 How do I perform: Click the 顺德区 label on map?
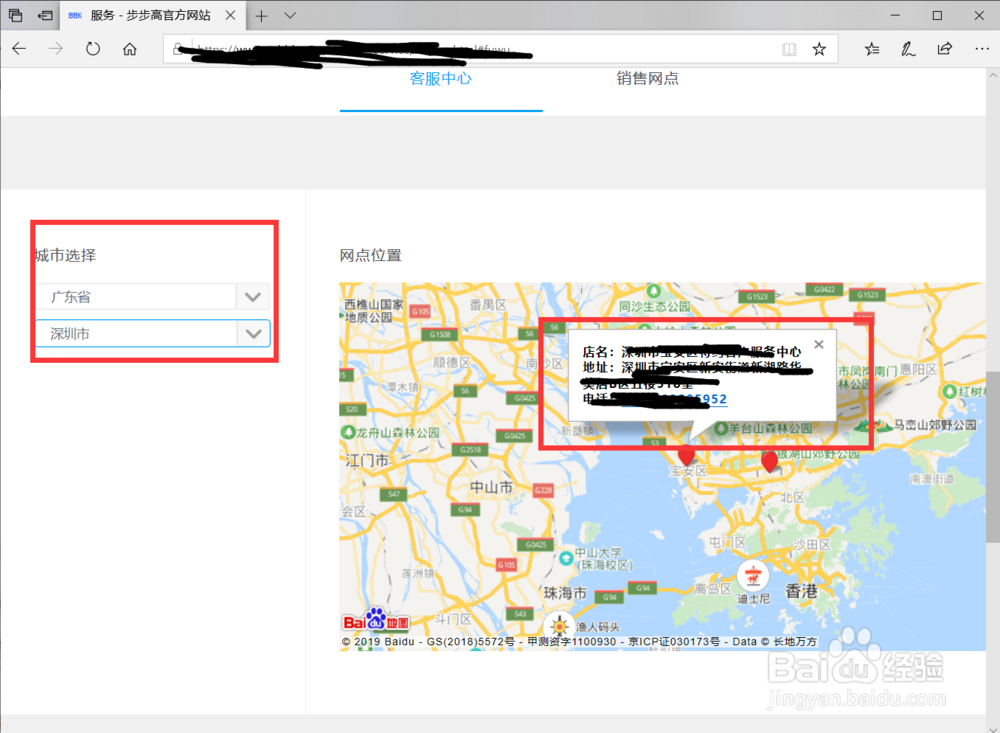click(x=452, y=362)
